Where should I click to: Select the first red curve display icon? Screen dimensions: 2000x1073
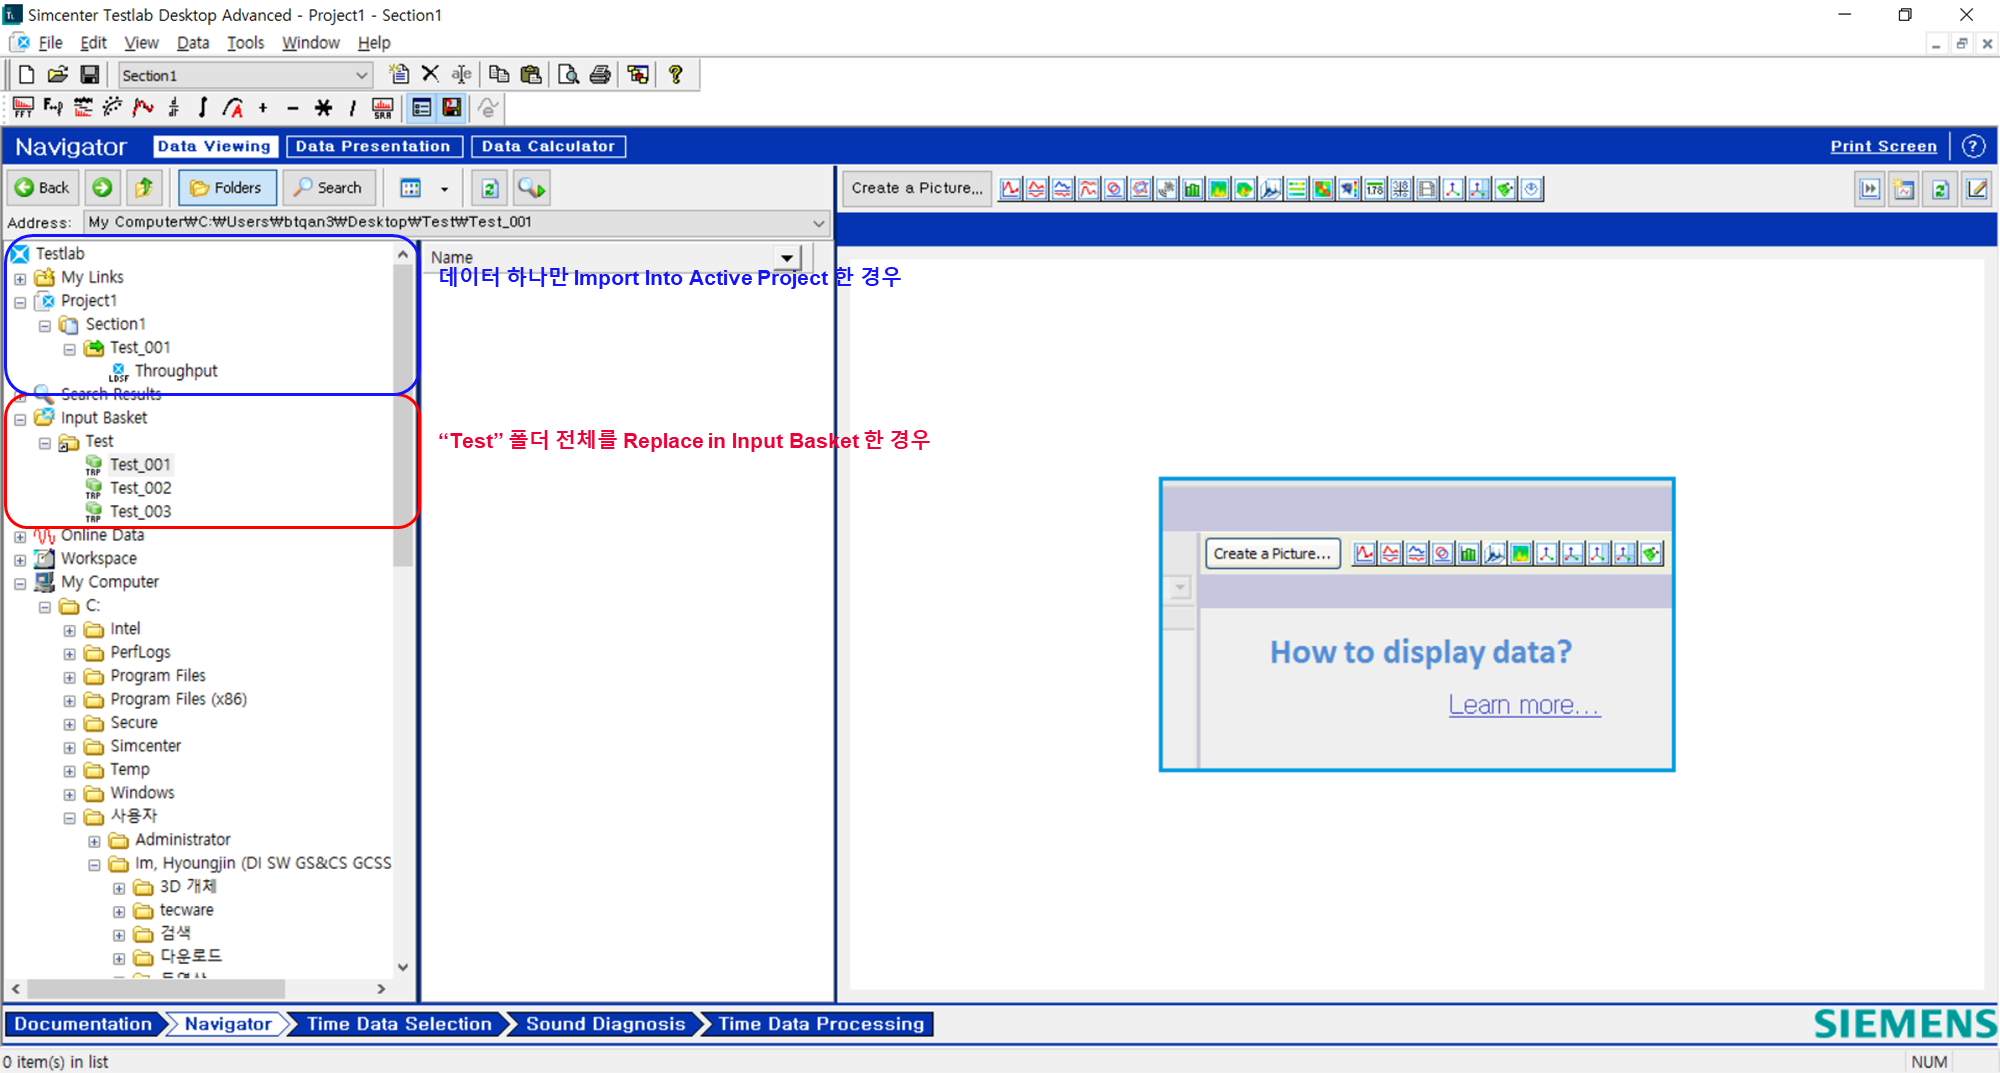coord(1011,189)
